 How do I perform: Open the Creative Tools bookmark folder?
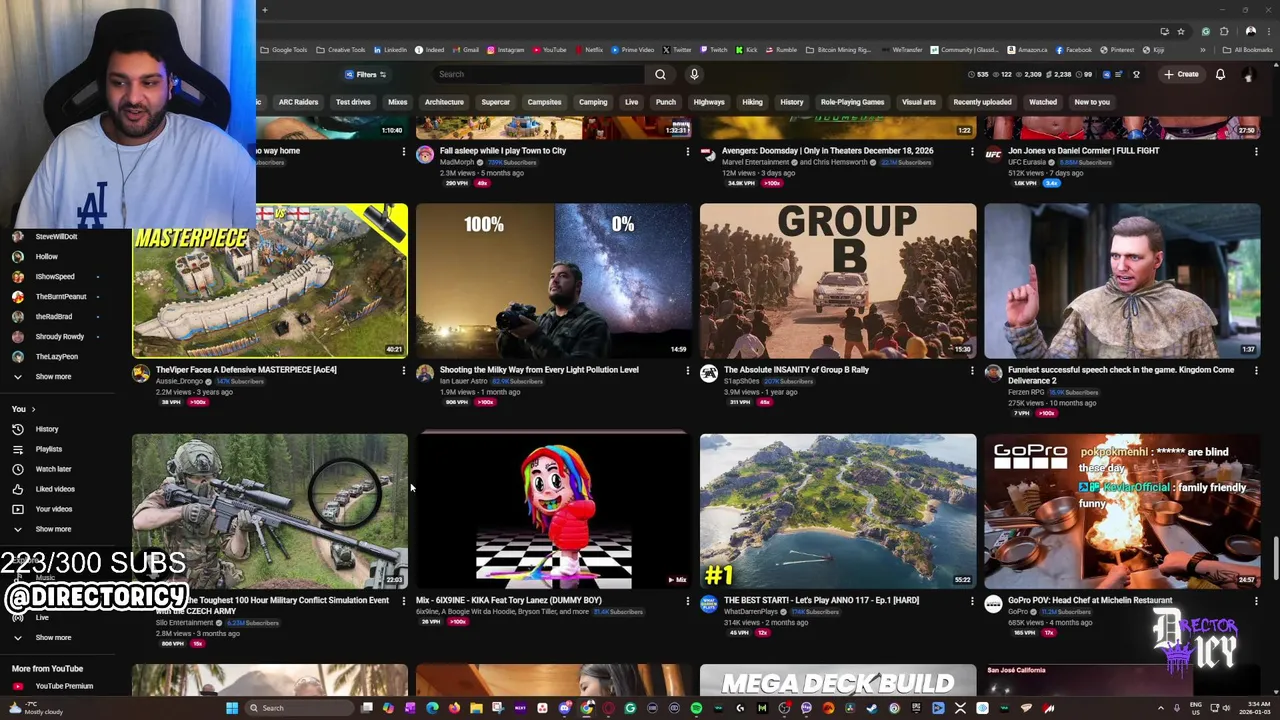click(x=341, y=50)
